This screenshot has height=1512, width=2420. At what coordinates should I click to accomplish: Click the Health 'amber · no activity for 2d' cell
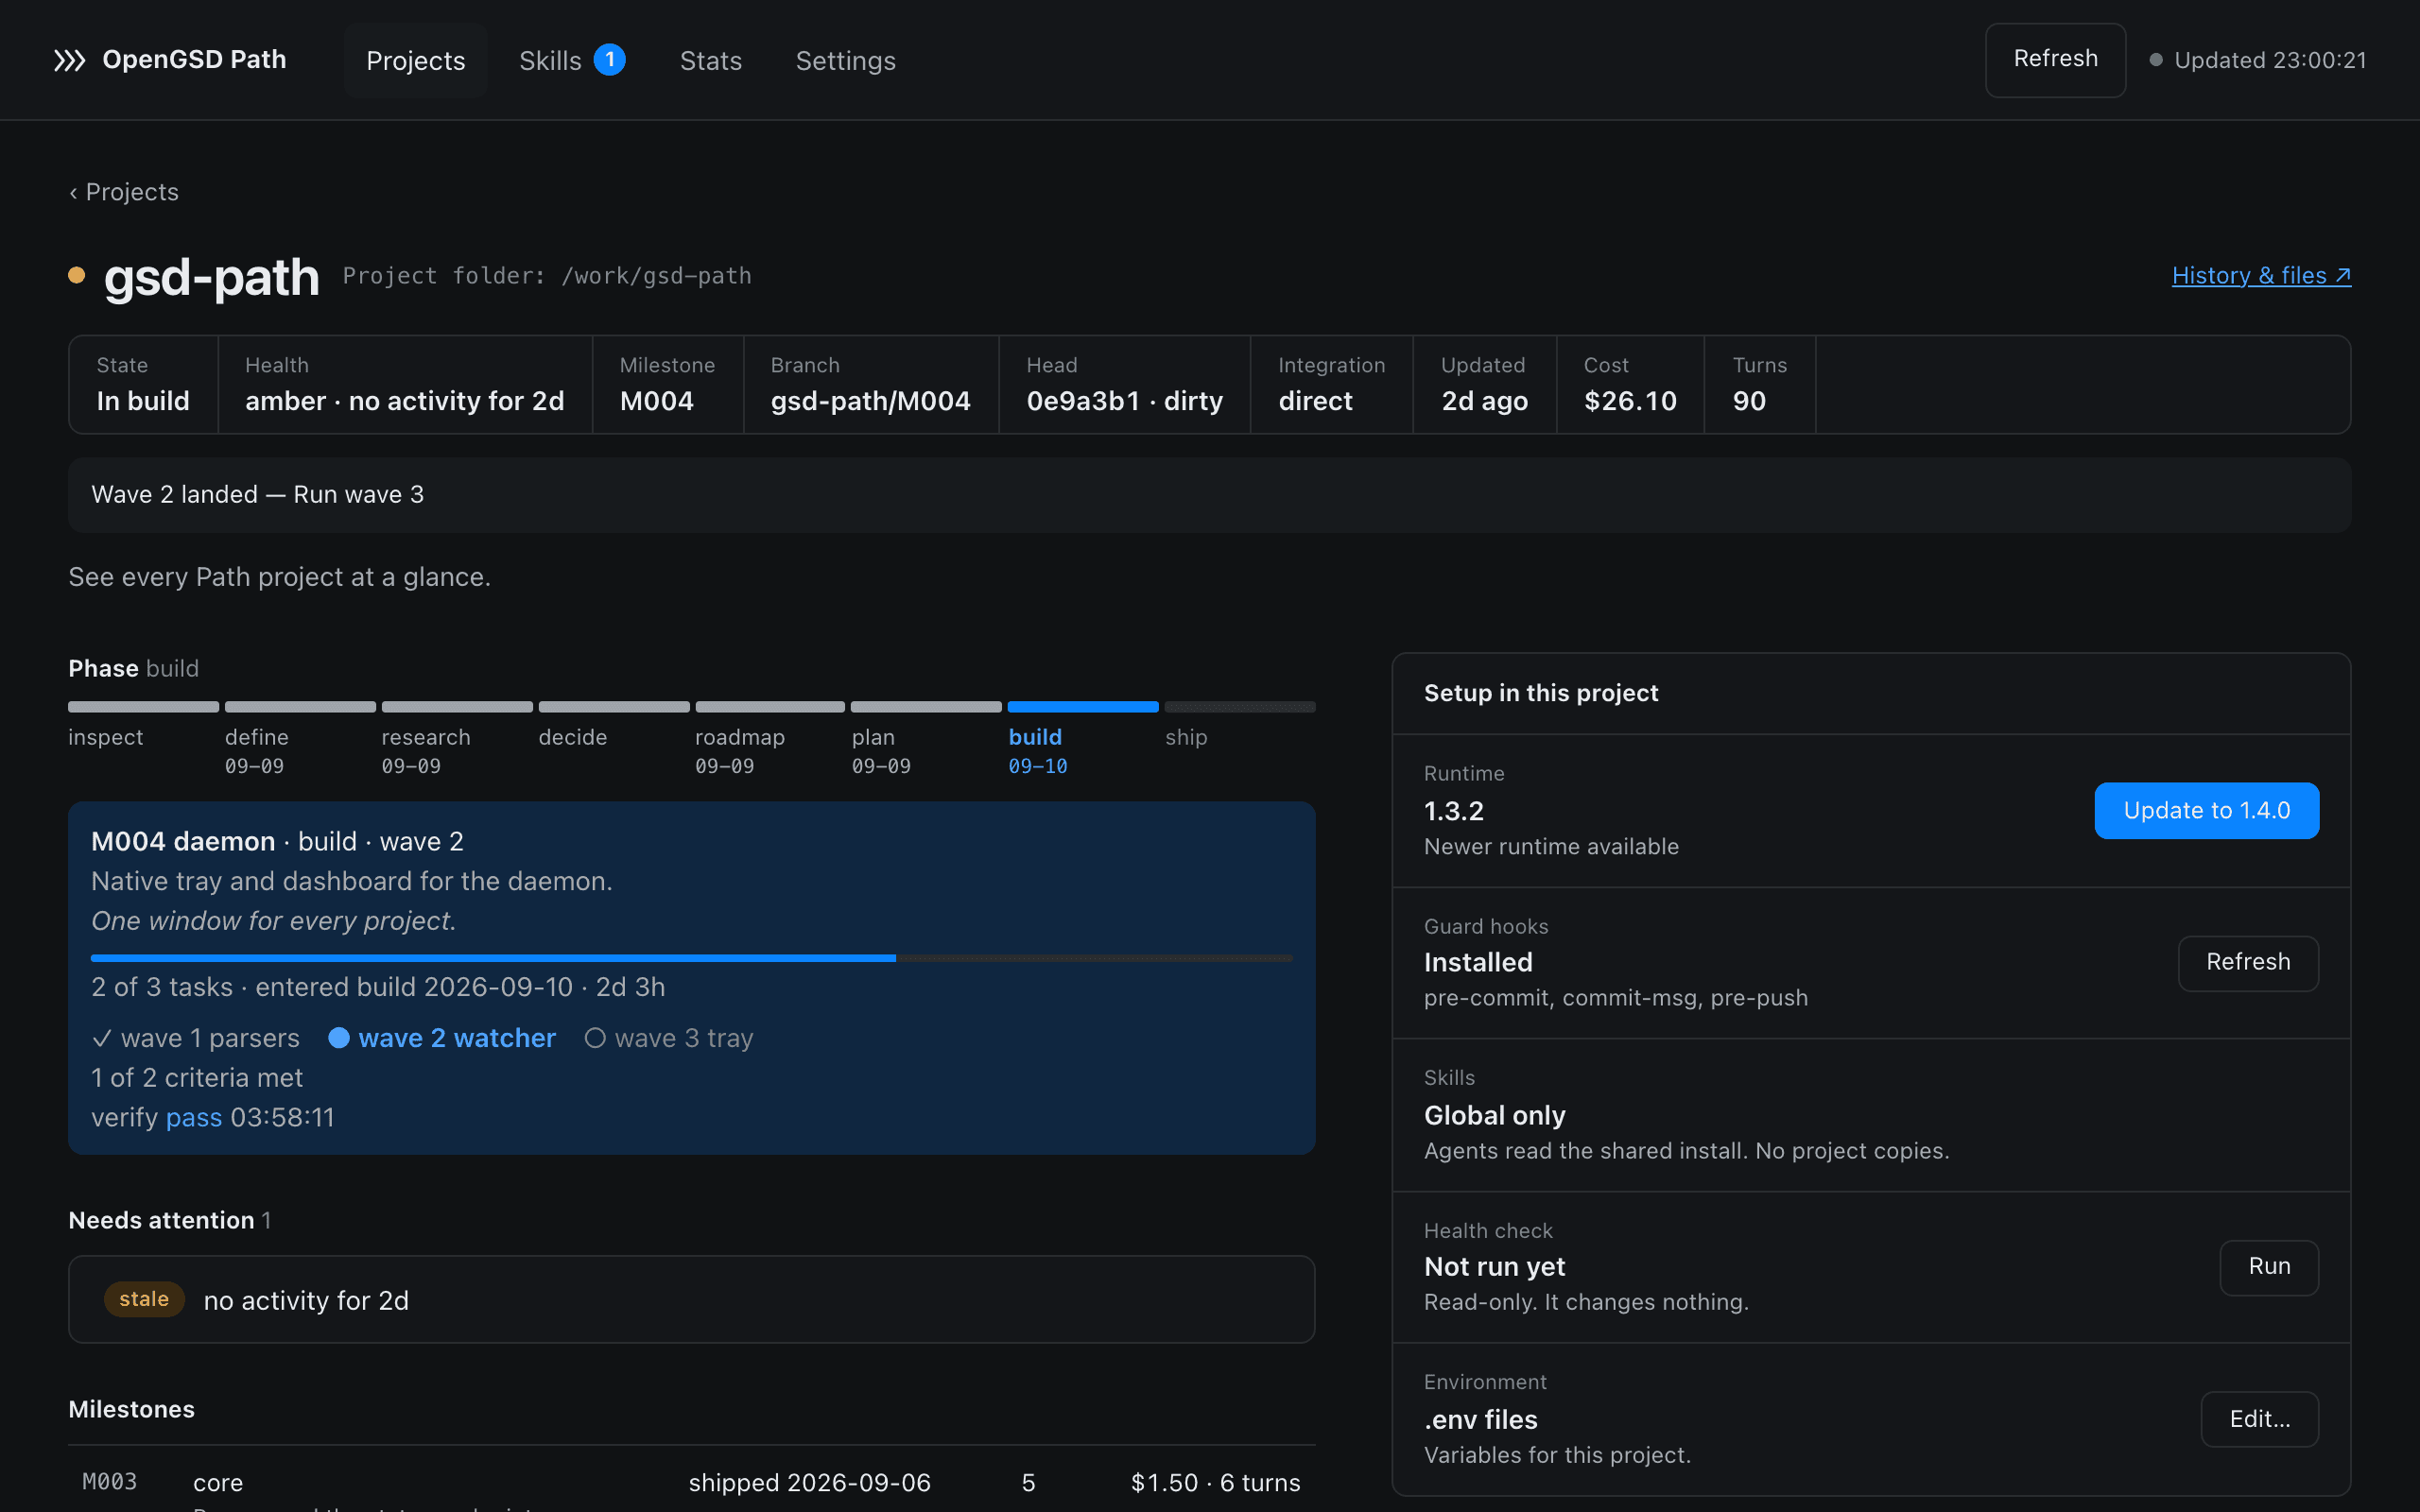[405, 385]
